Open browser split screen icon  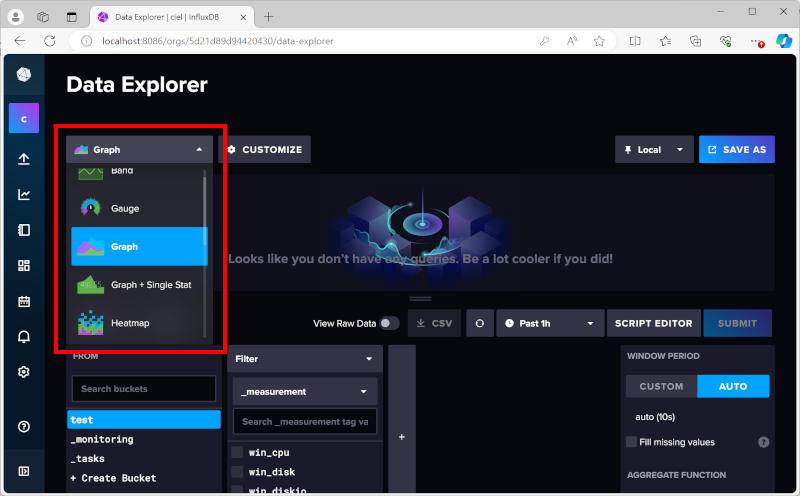(x=635, y=41)
